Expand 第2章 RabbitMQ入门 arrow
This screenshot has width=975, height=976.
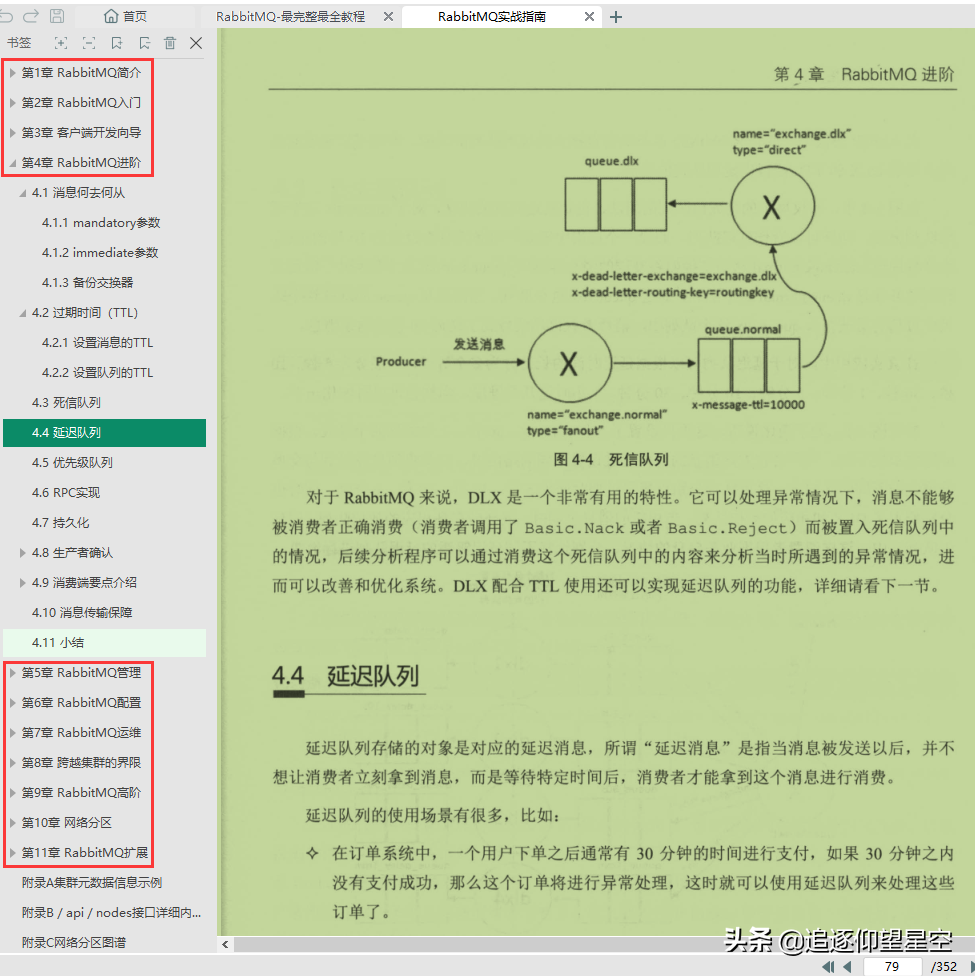[12, 103]
